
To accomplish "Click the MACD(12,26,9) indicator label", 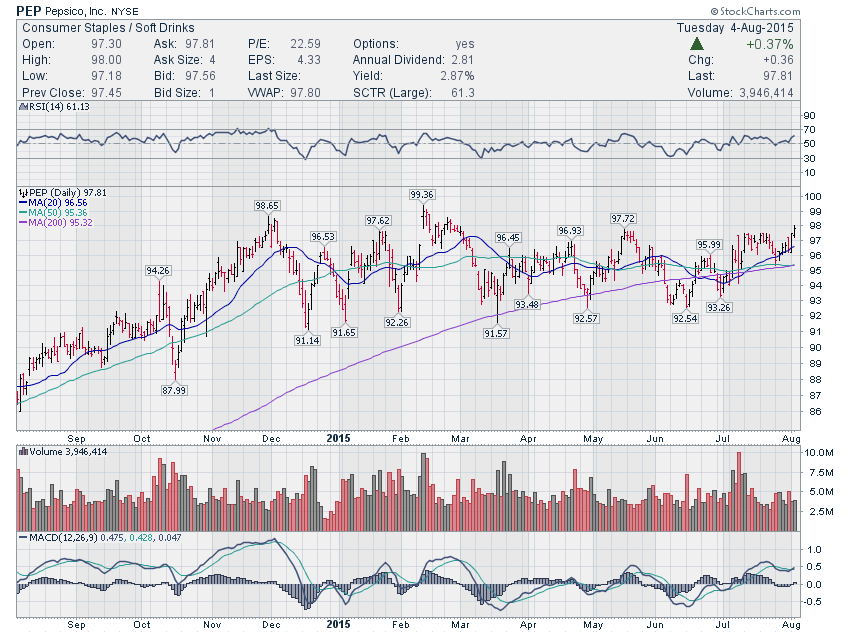I will [63, 538].
